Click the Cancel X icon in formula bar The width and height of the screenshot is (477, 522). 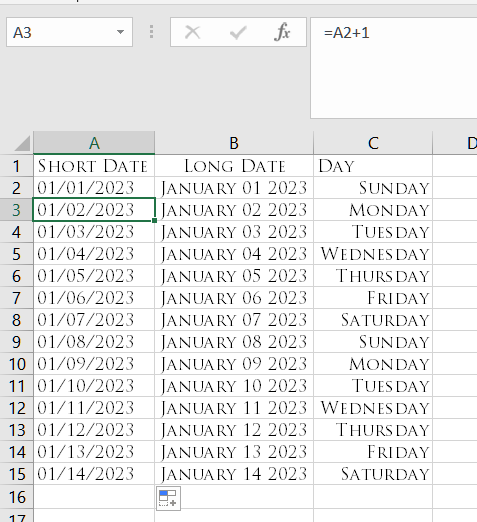192,32
